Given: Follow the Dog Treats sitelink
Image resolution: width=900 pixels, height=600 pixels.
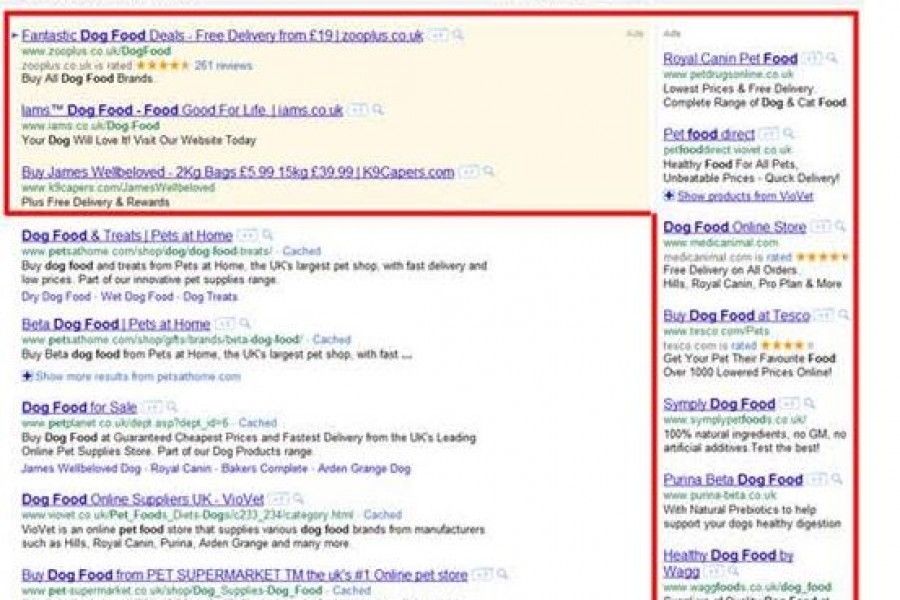Looking at the screenshot, I should click(210, 297).
